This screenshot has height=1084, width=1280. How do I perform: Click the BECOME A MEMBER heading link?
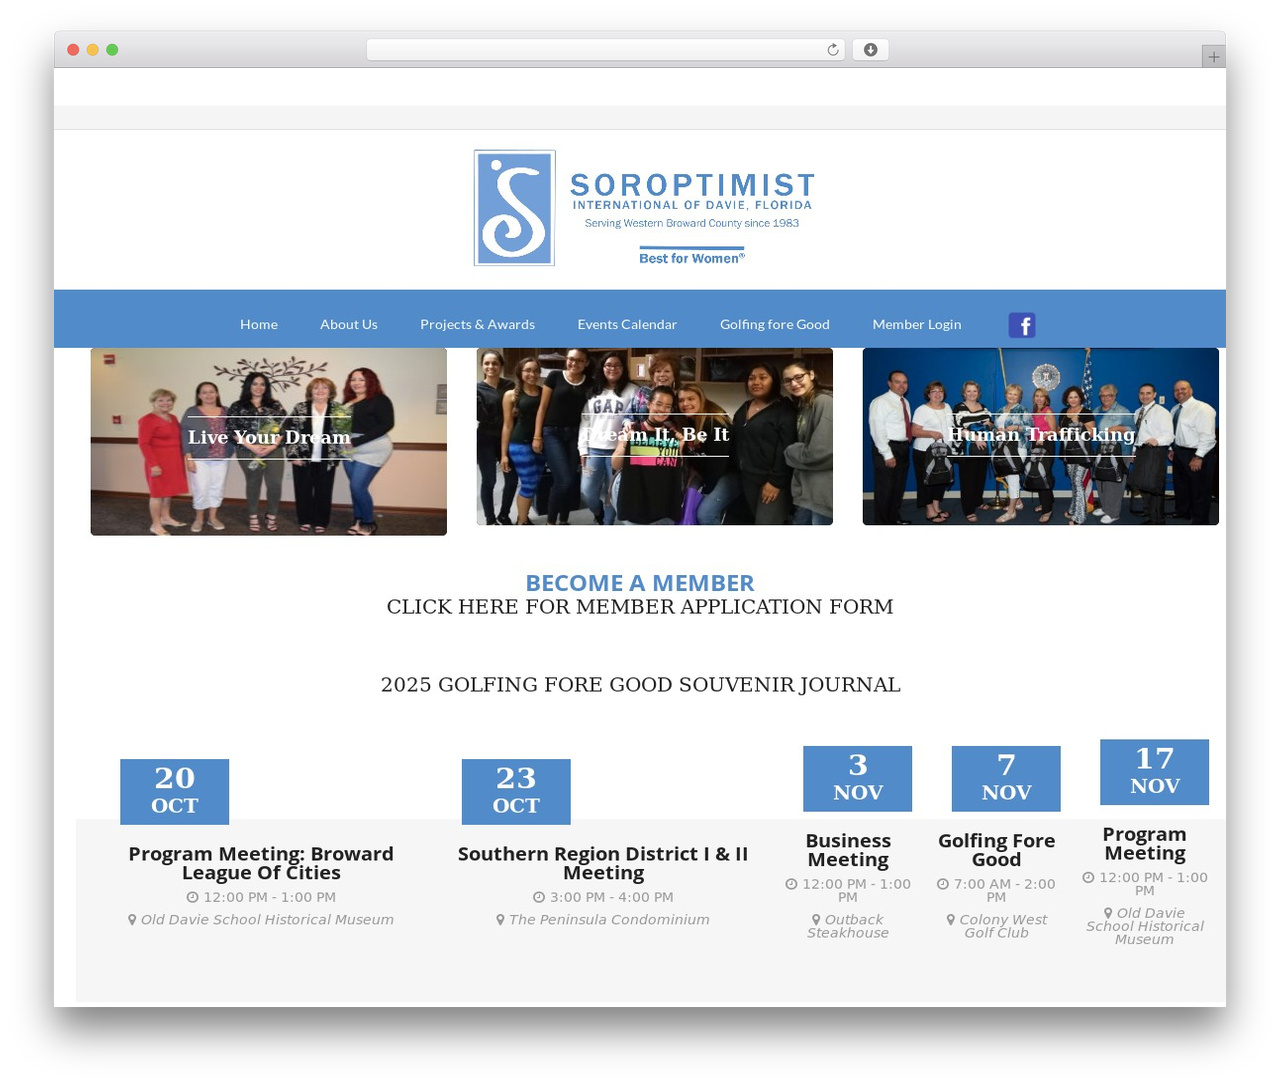640,583
